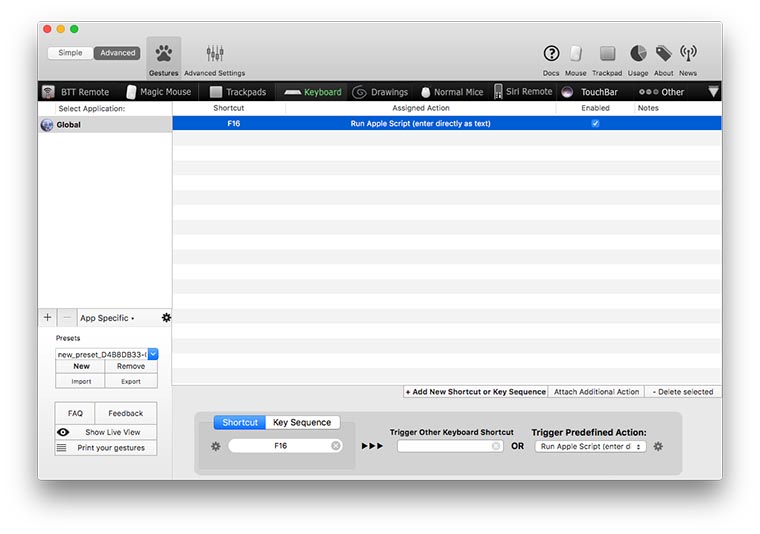The height and width of the screenshot is (534, 760).
Task: Open the About tag icon
Action: pyautogui.click(x=663, y=54)
